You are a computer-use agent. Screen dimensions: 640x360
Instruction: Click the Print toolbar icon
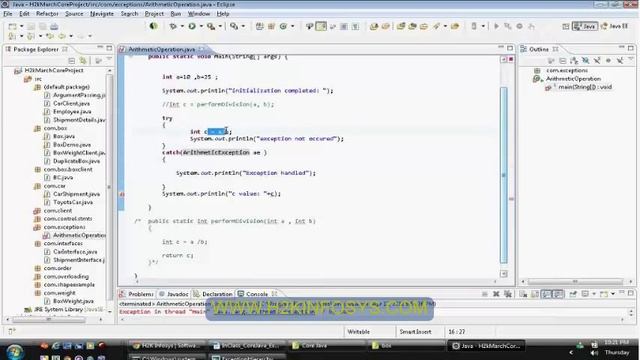click(x=54, y=27)
